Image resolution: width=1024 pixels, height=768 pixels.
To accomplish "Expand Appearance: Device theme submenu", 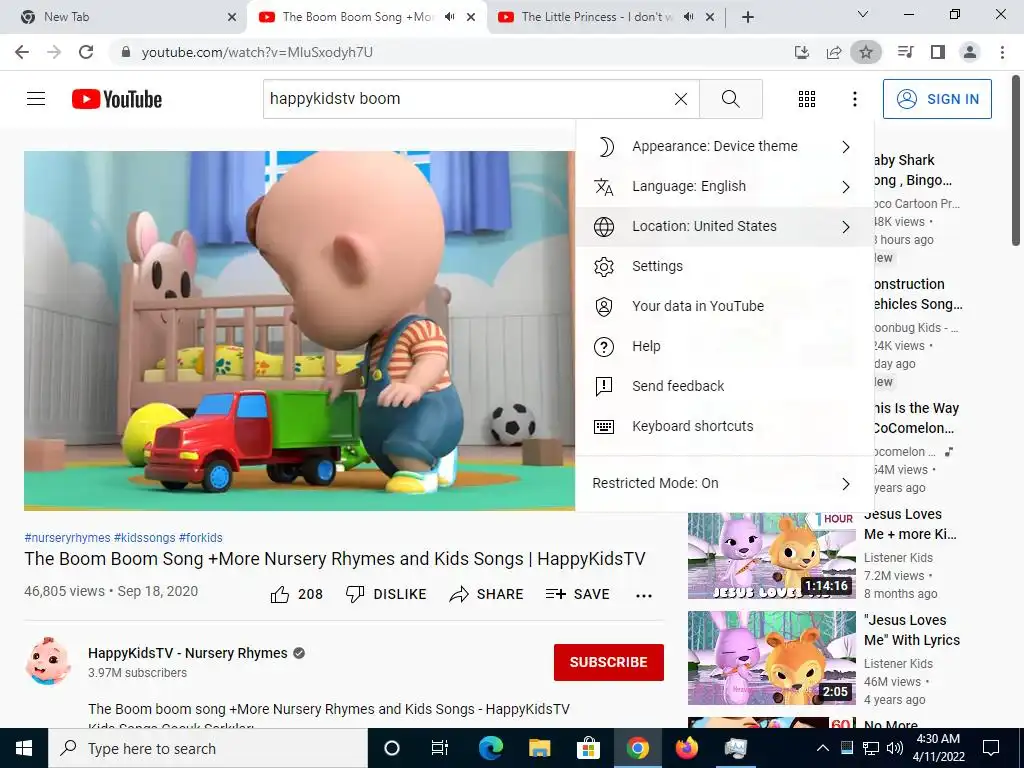I will tap(725, 146).
